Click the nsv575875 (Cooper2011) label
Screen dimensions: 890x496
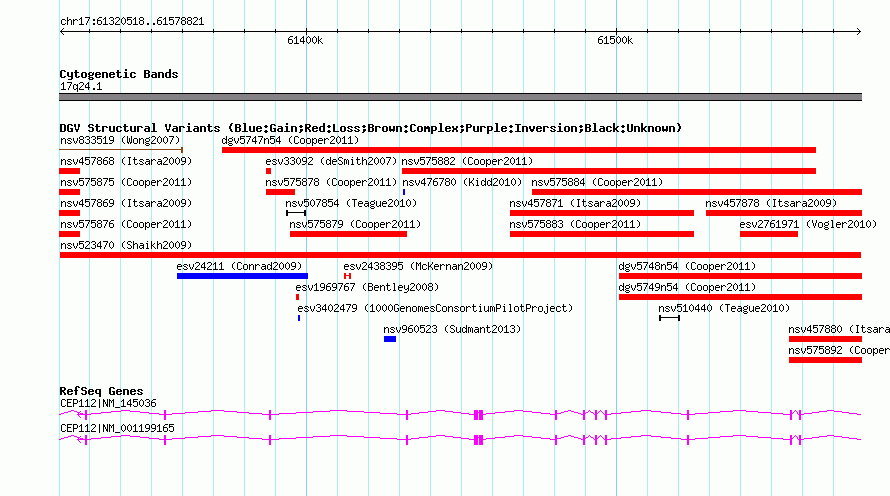[126, 182]
